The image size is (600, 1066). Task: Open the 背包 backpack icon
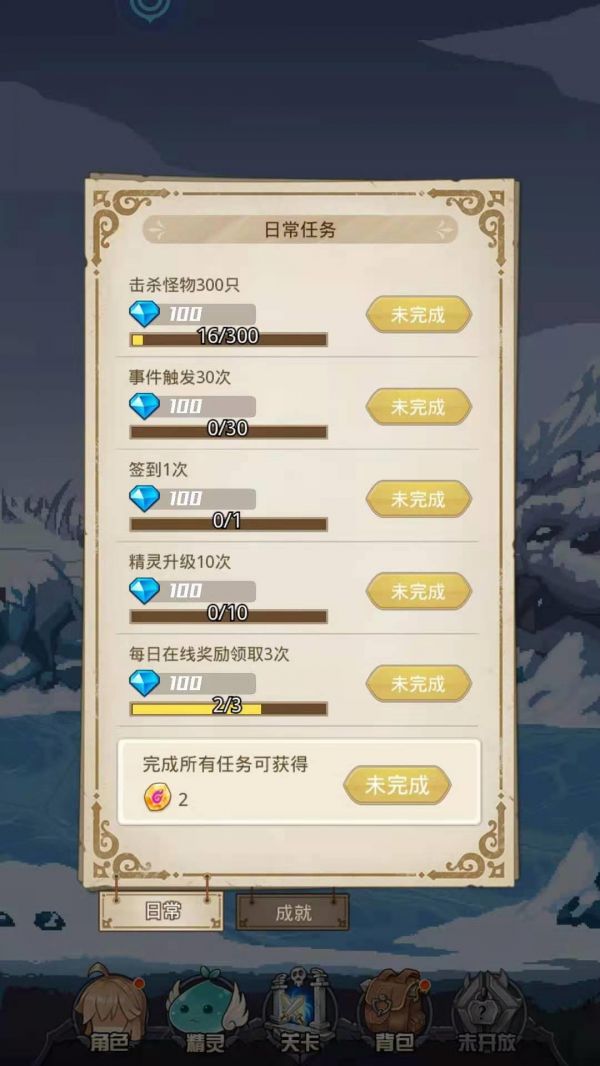(x=394, y=1013)
